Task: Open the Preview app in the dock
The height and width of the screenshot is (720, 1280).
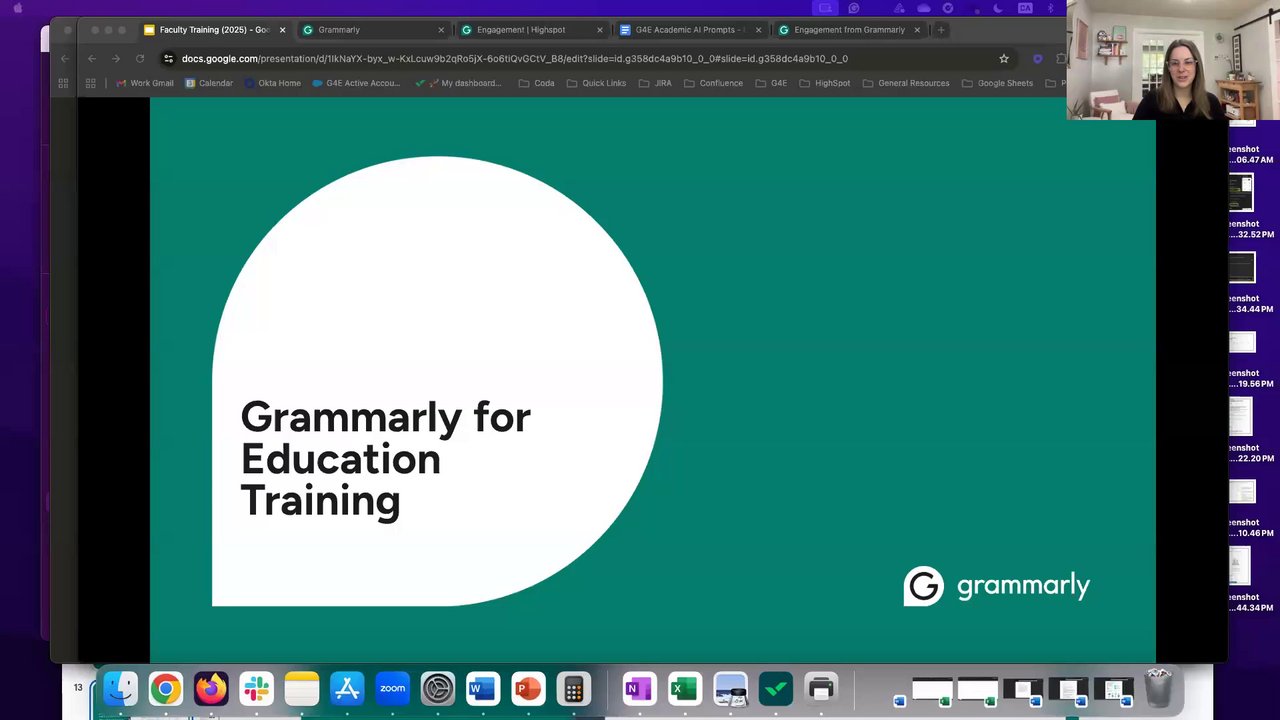Action: 730,689
